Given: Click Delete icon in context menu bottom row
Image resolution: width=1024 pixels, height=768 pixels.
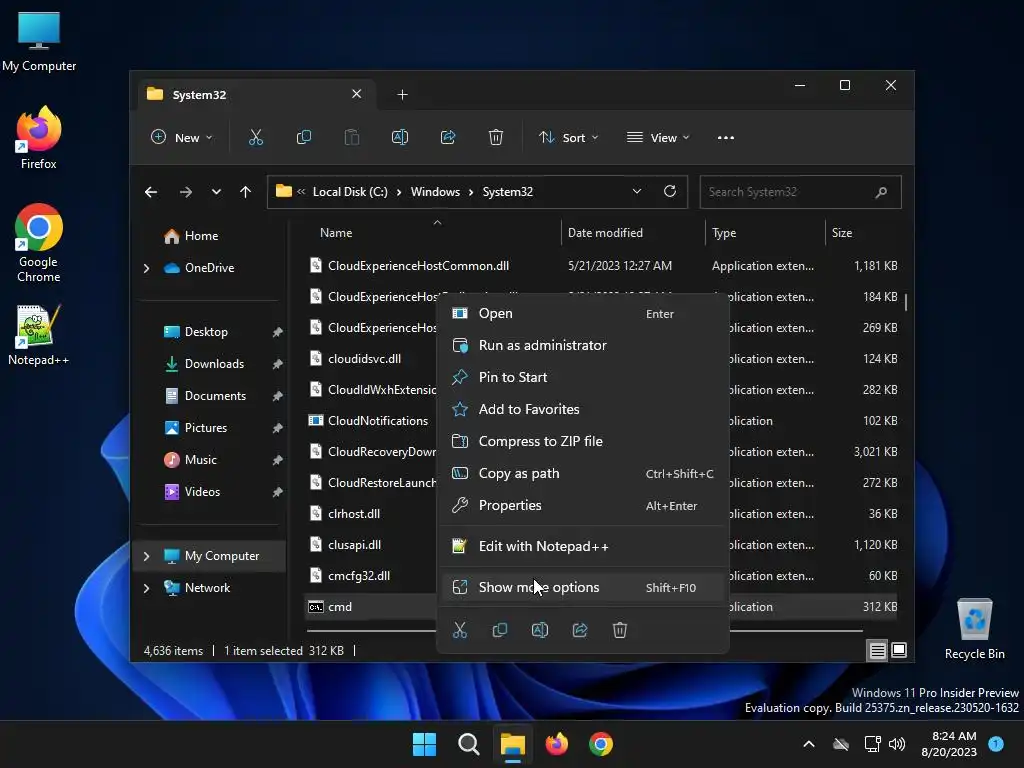Looking at the screenshot, I should tap(620, 630).
